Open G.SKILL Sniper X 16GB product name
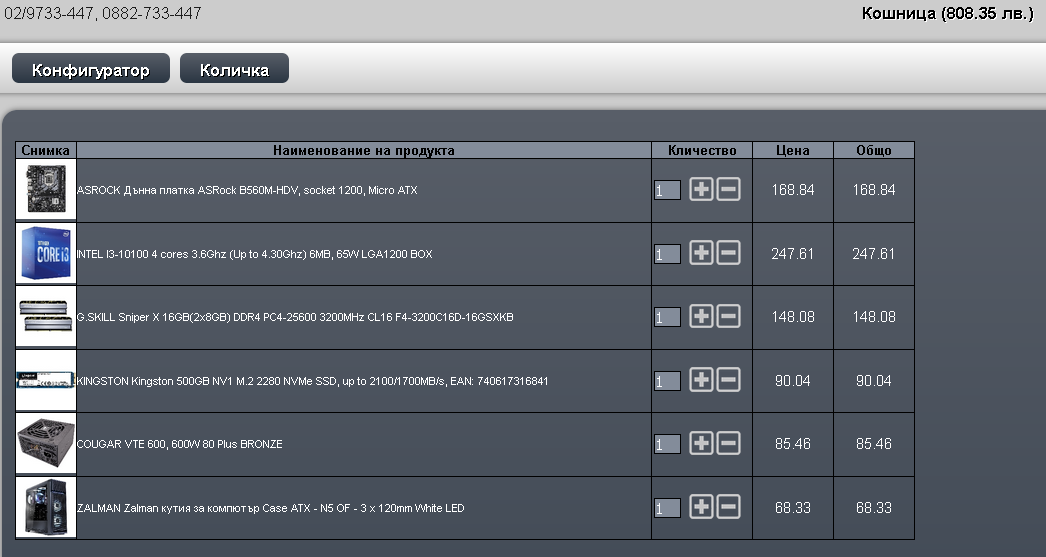 [295, 317]
